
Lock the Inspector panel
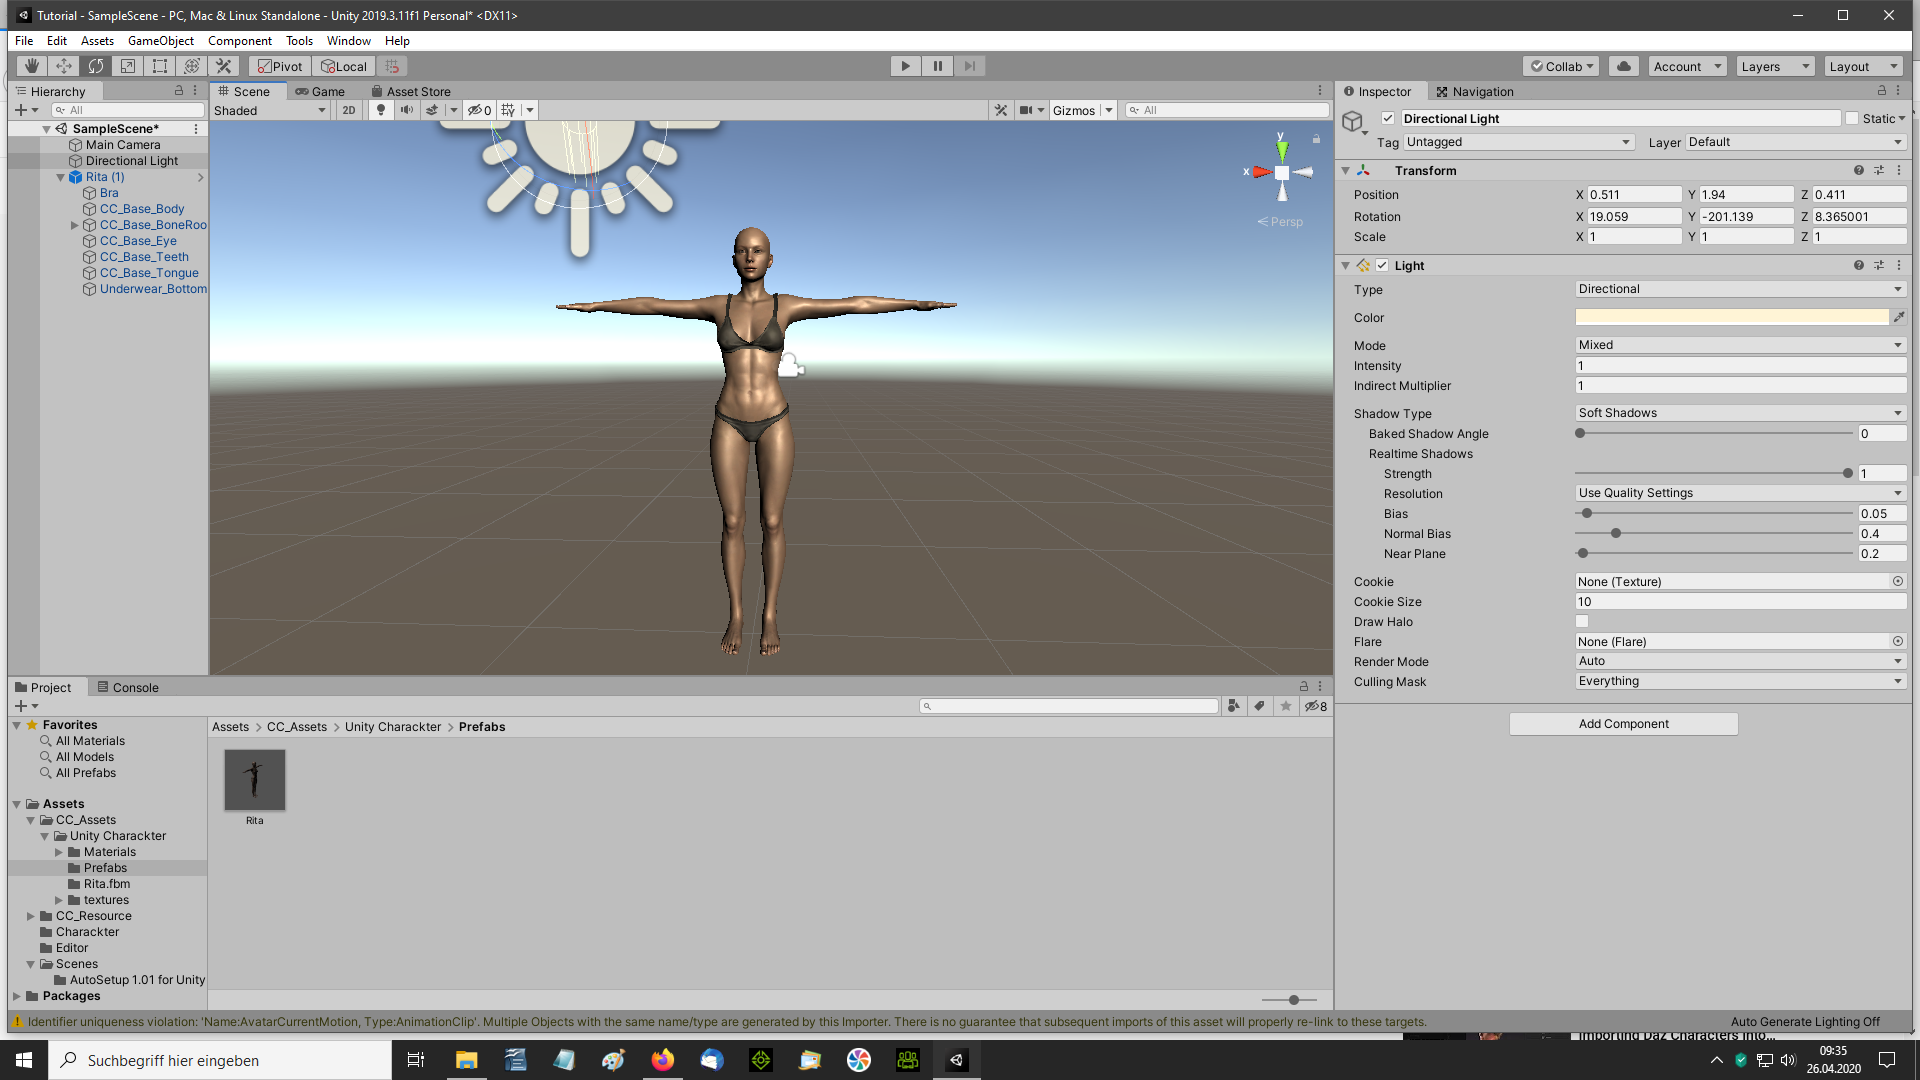pos(1882,90)
